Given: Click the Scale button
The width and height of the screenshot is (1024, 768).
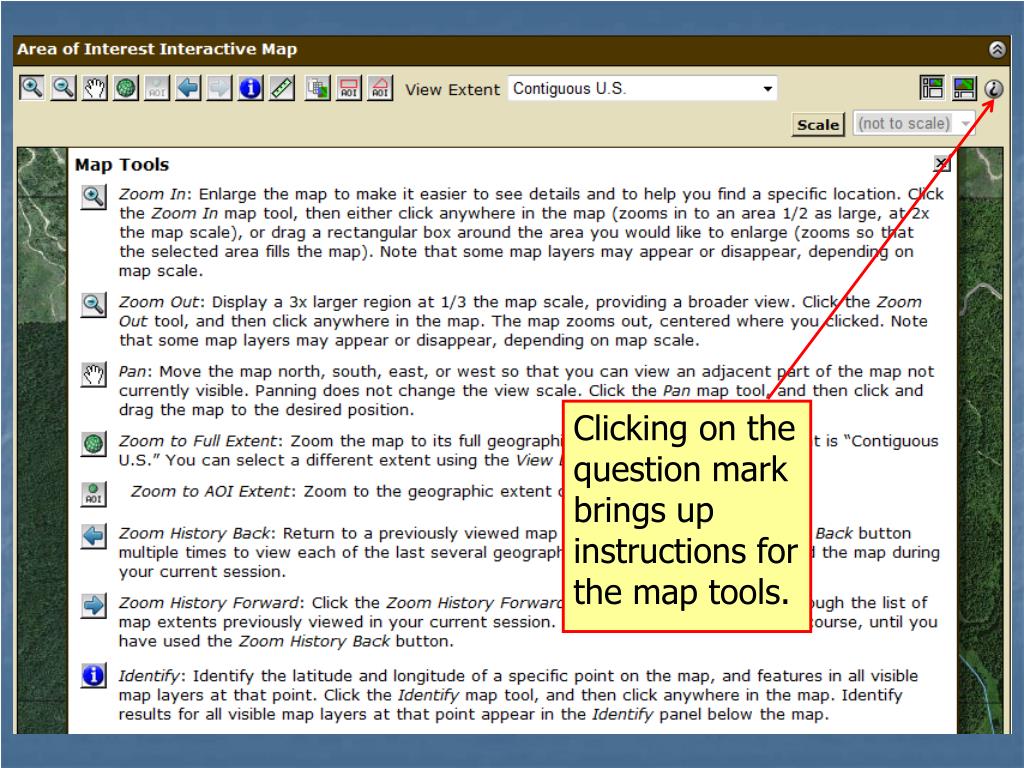Looking at the screenshot, I should (818, 124).
